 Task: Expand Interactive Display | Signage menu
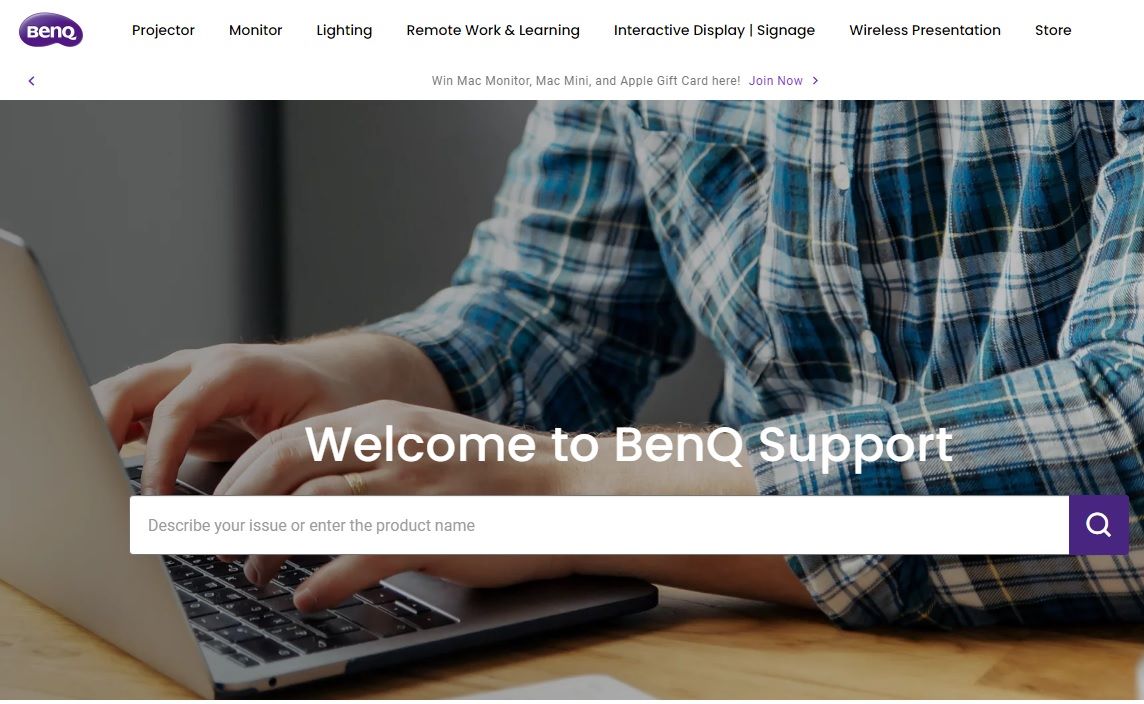(714, 30)
